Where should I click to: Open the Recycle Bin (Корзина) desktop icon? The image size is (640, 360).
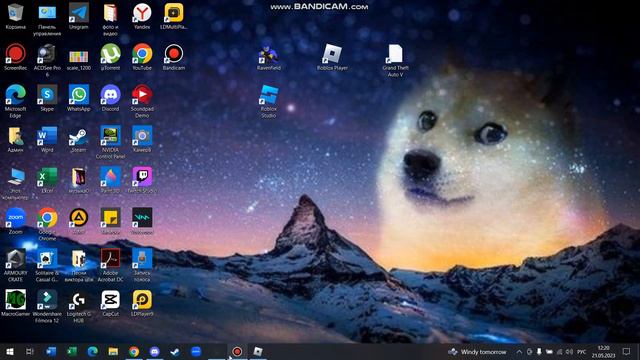(16, 17)
